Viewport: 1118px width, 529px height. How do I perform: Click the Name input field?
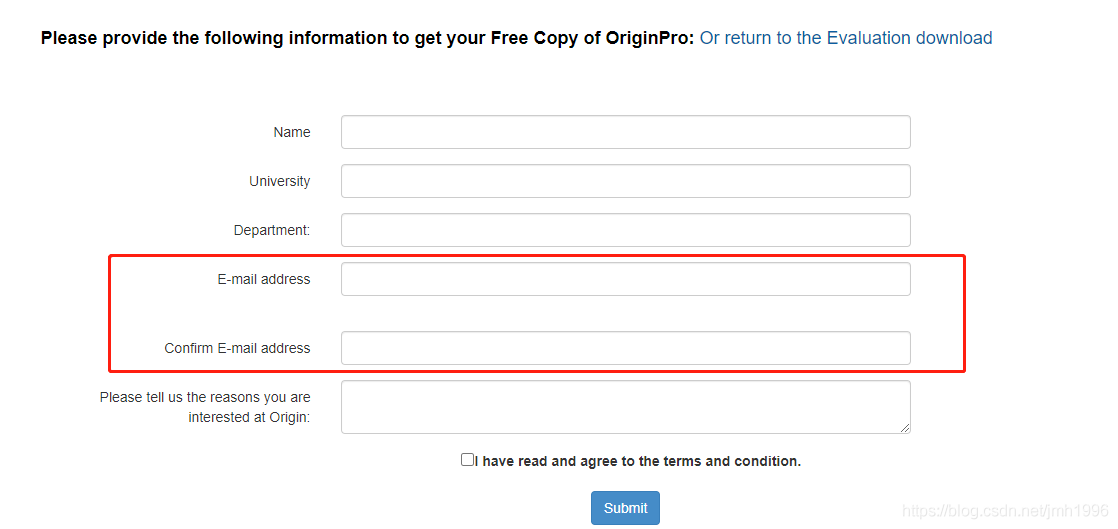pos(625,132)
